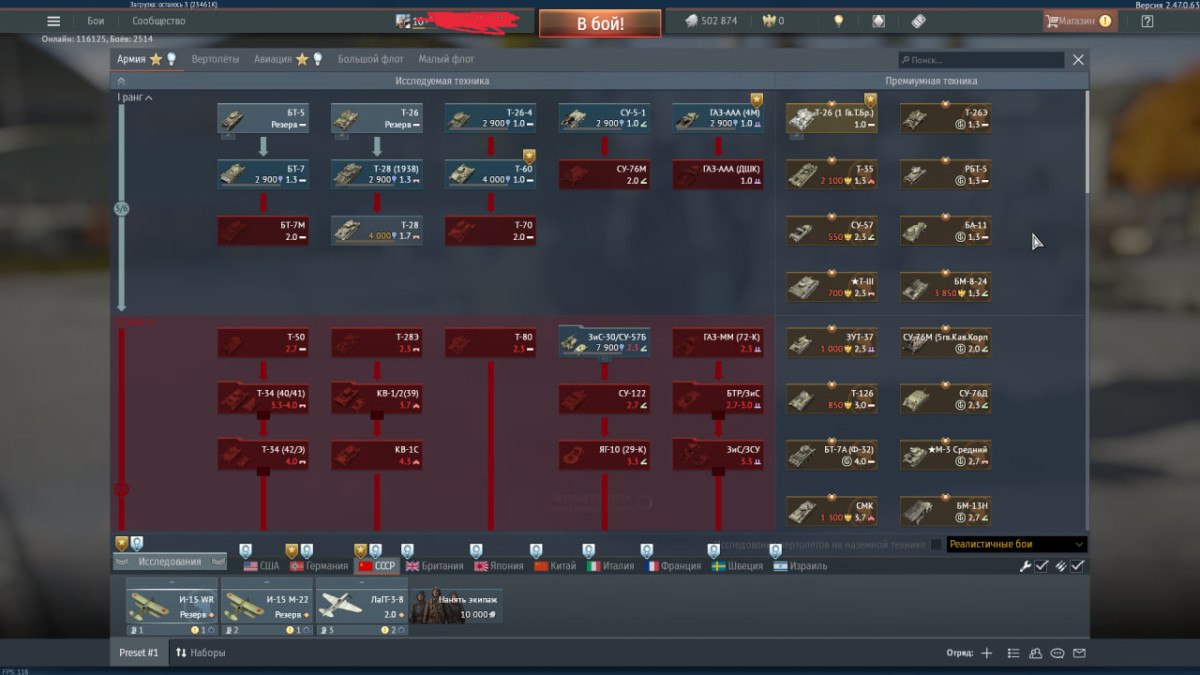Select the locked Т-70 vehicle card

tap(491, 231)
